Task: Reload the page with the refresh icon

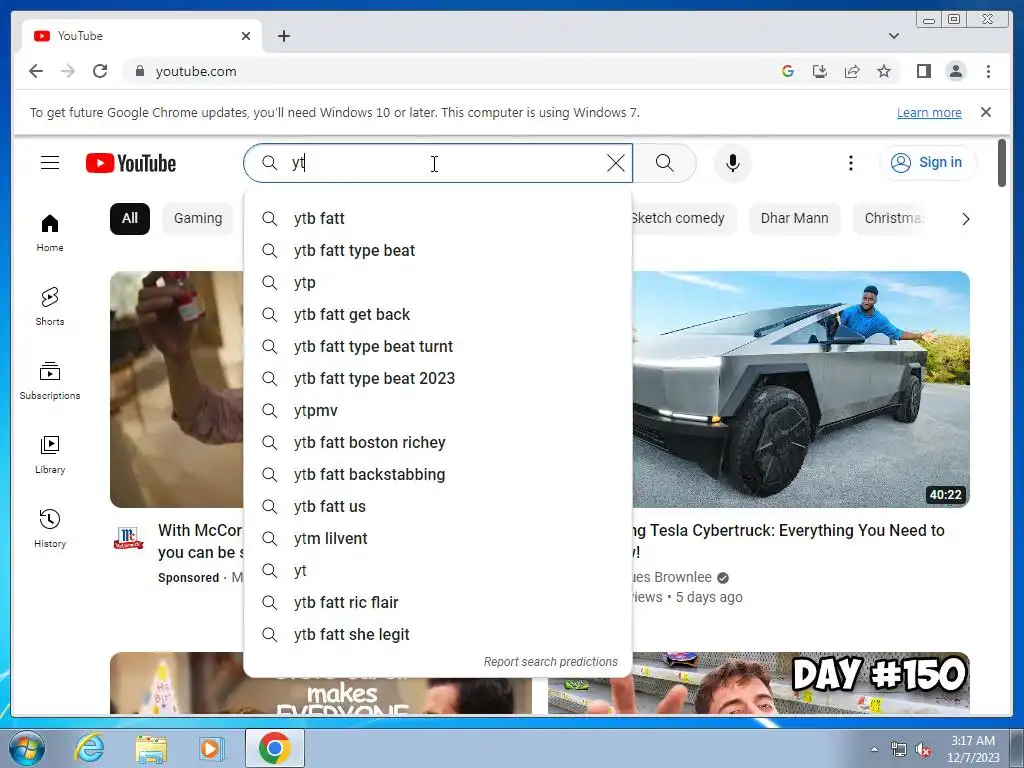Action: pyautogui.click(x=100, y=71)
